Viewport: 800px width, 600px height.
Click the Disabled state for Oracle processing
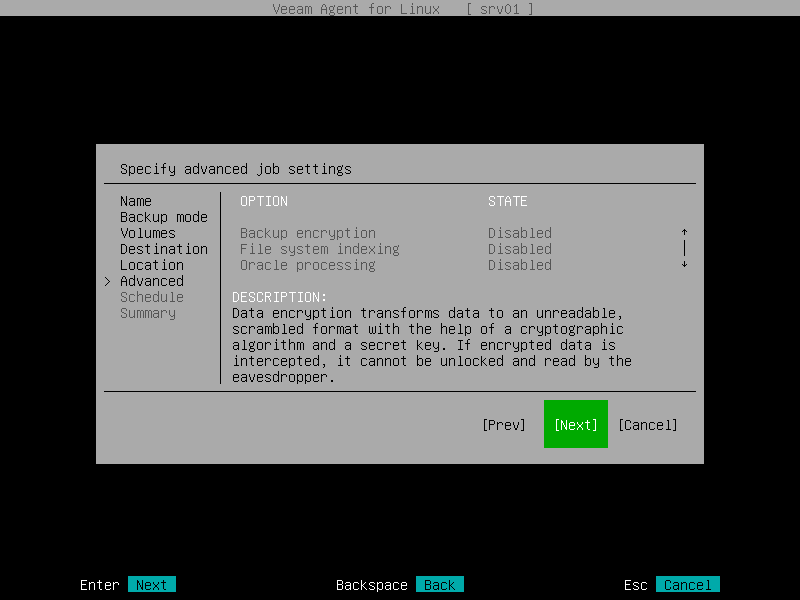pyautogui.click(x=519, y=265)
